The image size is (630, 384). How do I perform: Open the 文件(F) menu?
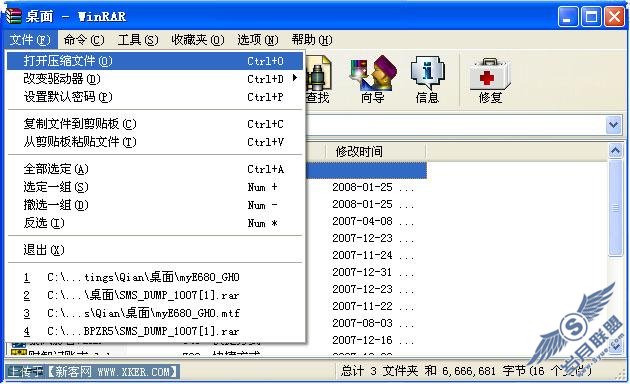click(x=31, y=40)
